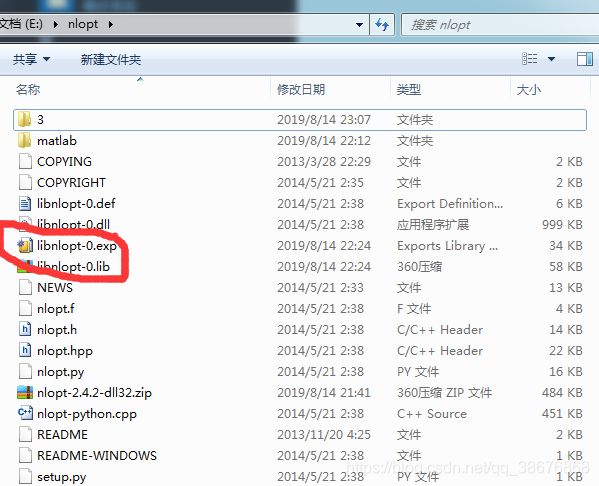The image size is (599, 486).
Task: Click the COPYRIGHT file icon
Action: point(25,183)
